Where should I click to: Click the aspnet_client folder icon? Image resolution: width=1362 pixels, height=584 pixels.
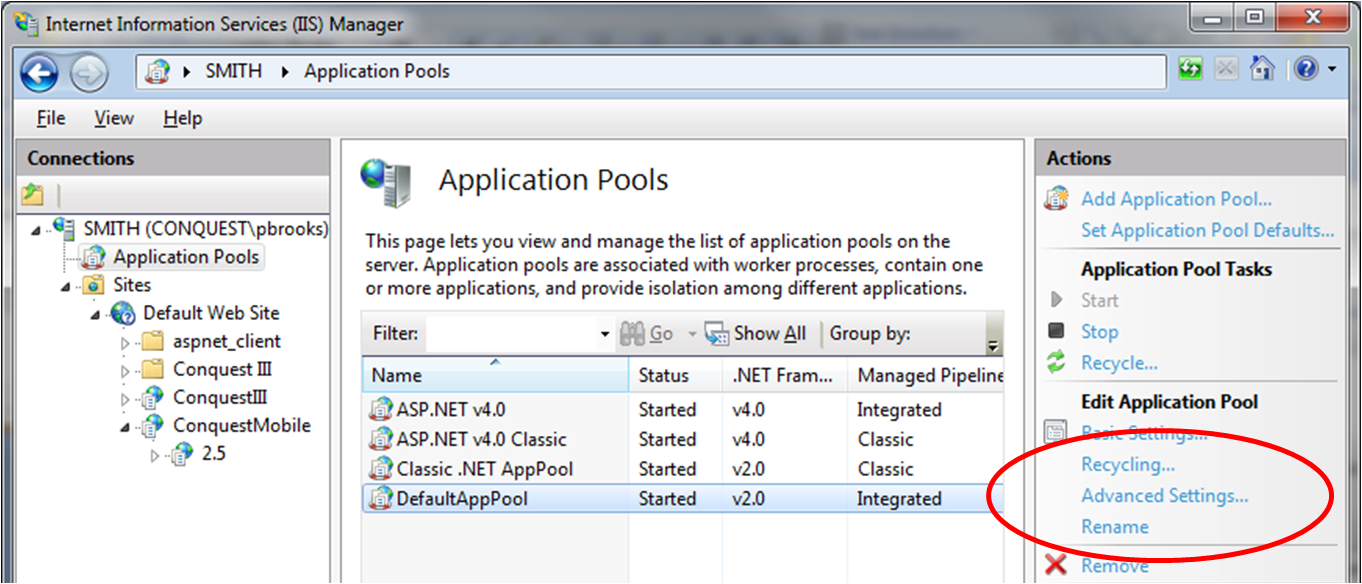tap(152, 342)
